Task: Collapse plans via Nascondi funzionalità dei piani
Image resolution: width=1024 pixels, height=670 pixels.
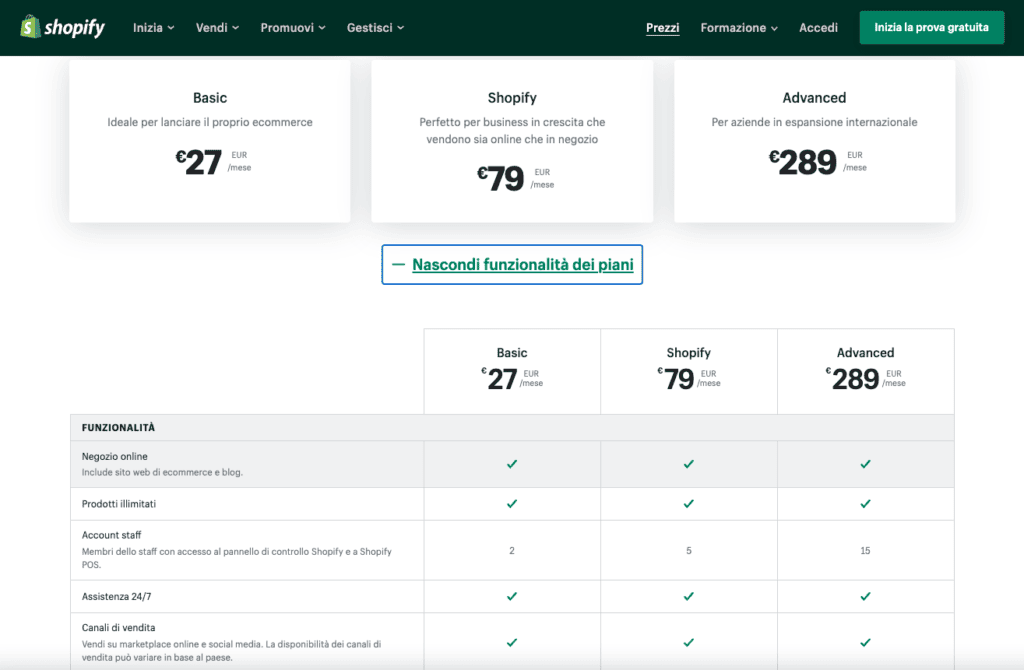Action: (512, 264)
